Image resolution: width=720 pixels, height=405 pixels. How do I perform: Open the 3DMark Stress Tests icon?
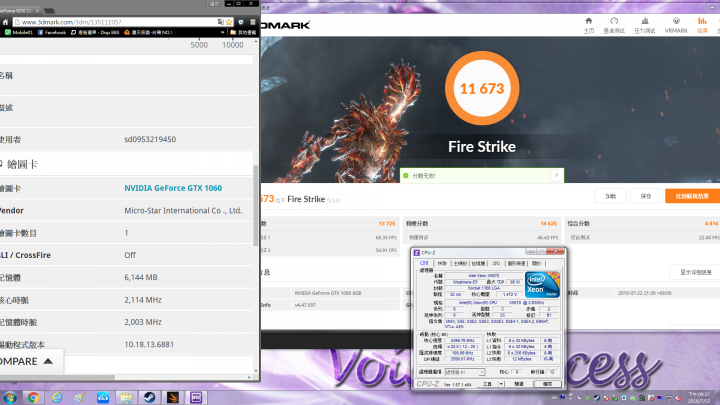click(x=645, y=21)
